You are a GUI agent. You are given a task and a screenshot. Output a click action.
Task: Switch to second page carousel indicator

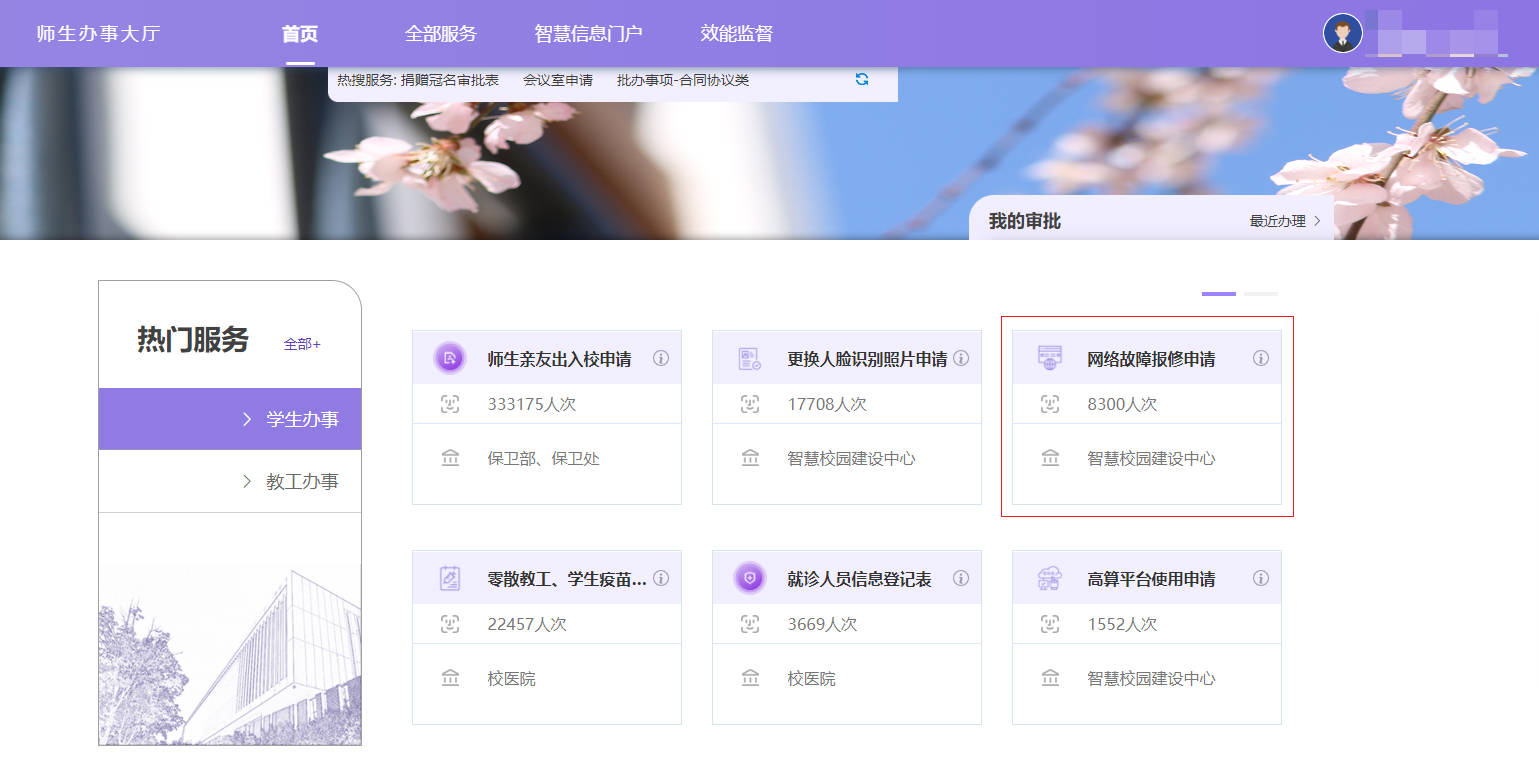[x=1260, y=294]
